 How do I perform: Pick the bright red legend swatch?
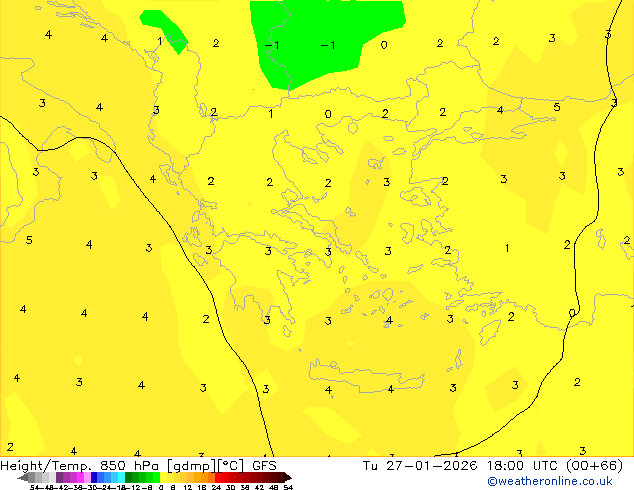coord(218,477)
